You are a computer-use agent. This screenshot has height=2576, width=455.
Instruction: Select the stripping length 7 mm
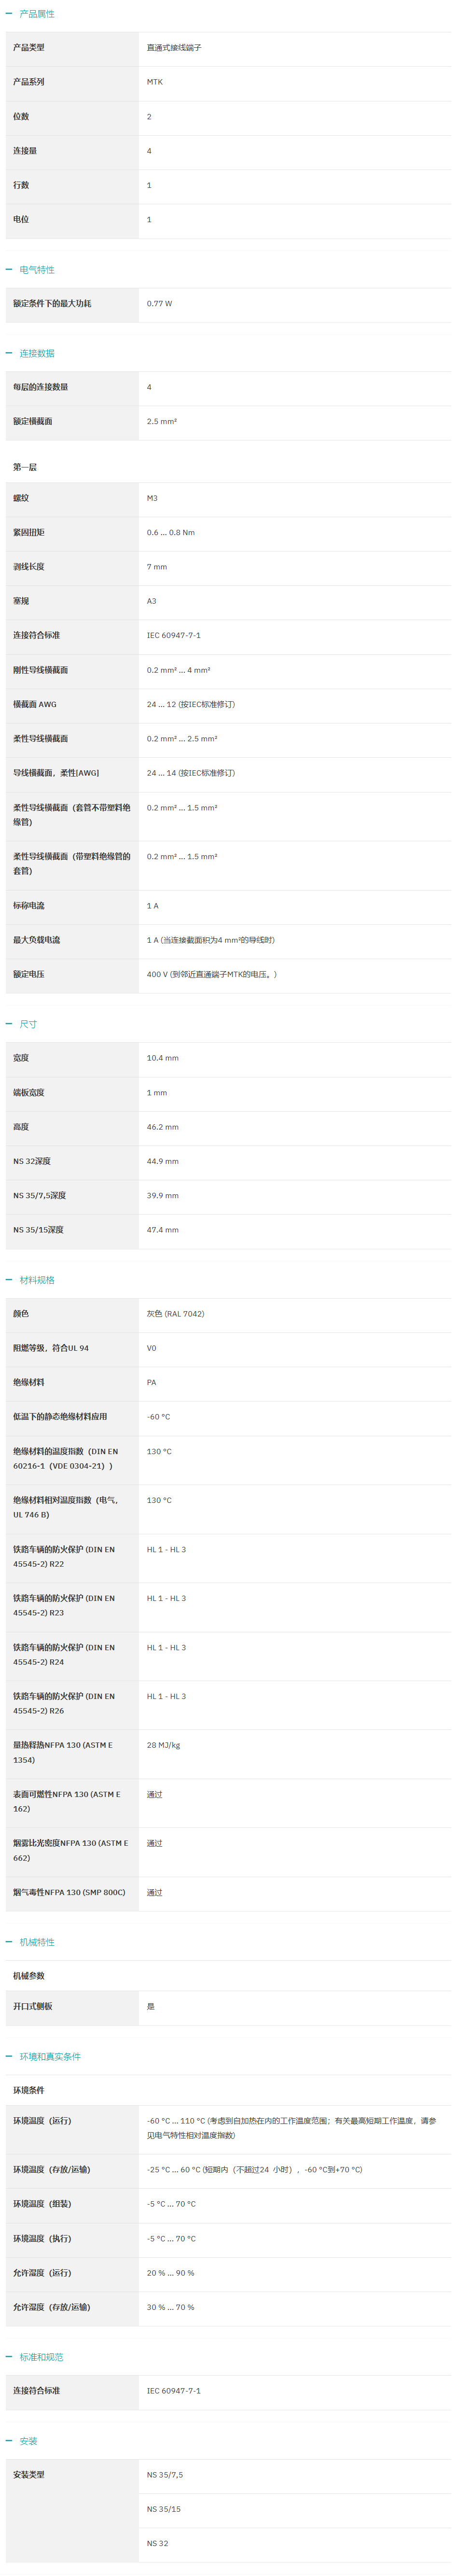pyautogui.click(x=157, y=567)
